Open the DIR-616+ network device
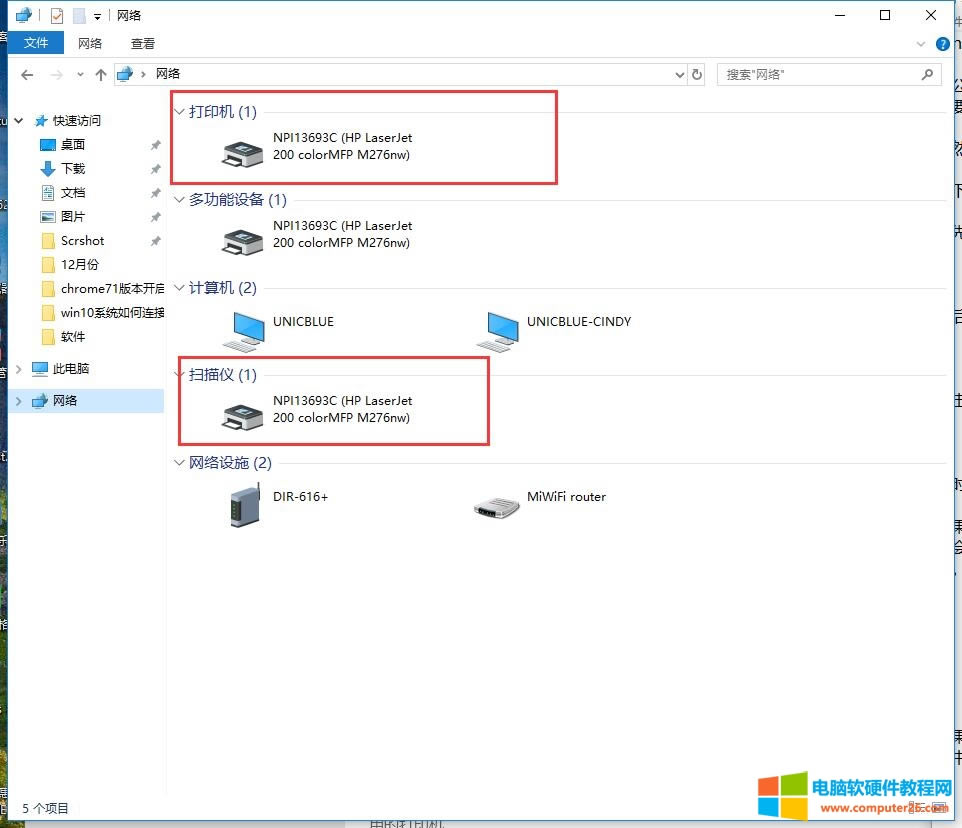Screen dimensions: 962x828 [245, 505]
